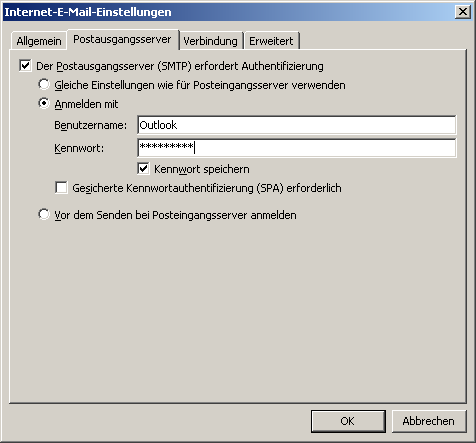476x443 pixels.
Task: Enable Gesicherte Kennwortauthentifizierung (SPA) checkbox
Action: pyautogui.click(x=61, y=188)
